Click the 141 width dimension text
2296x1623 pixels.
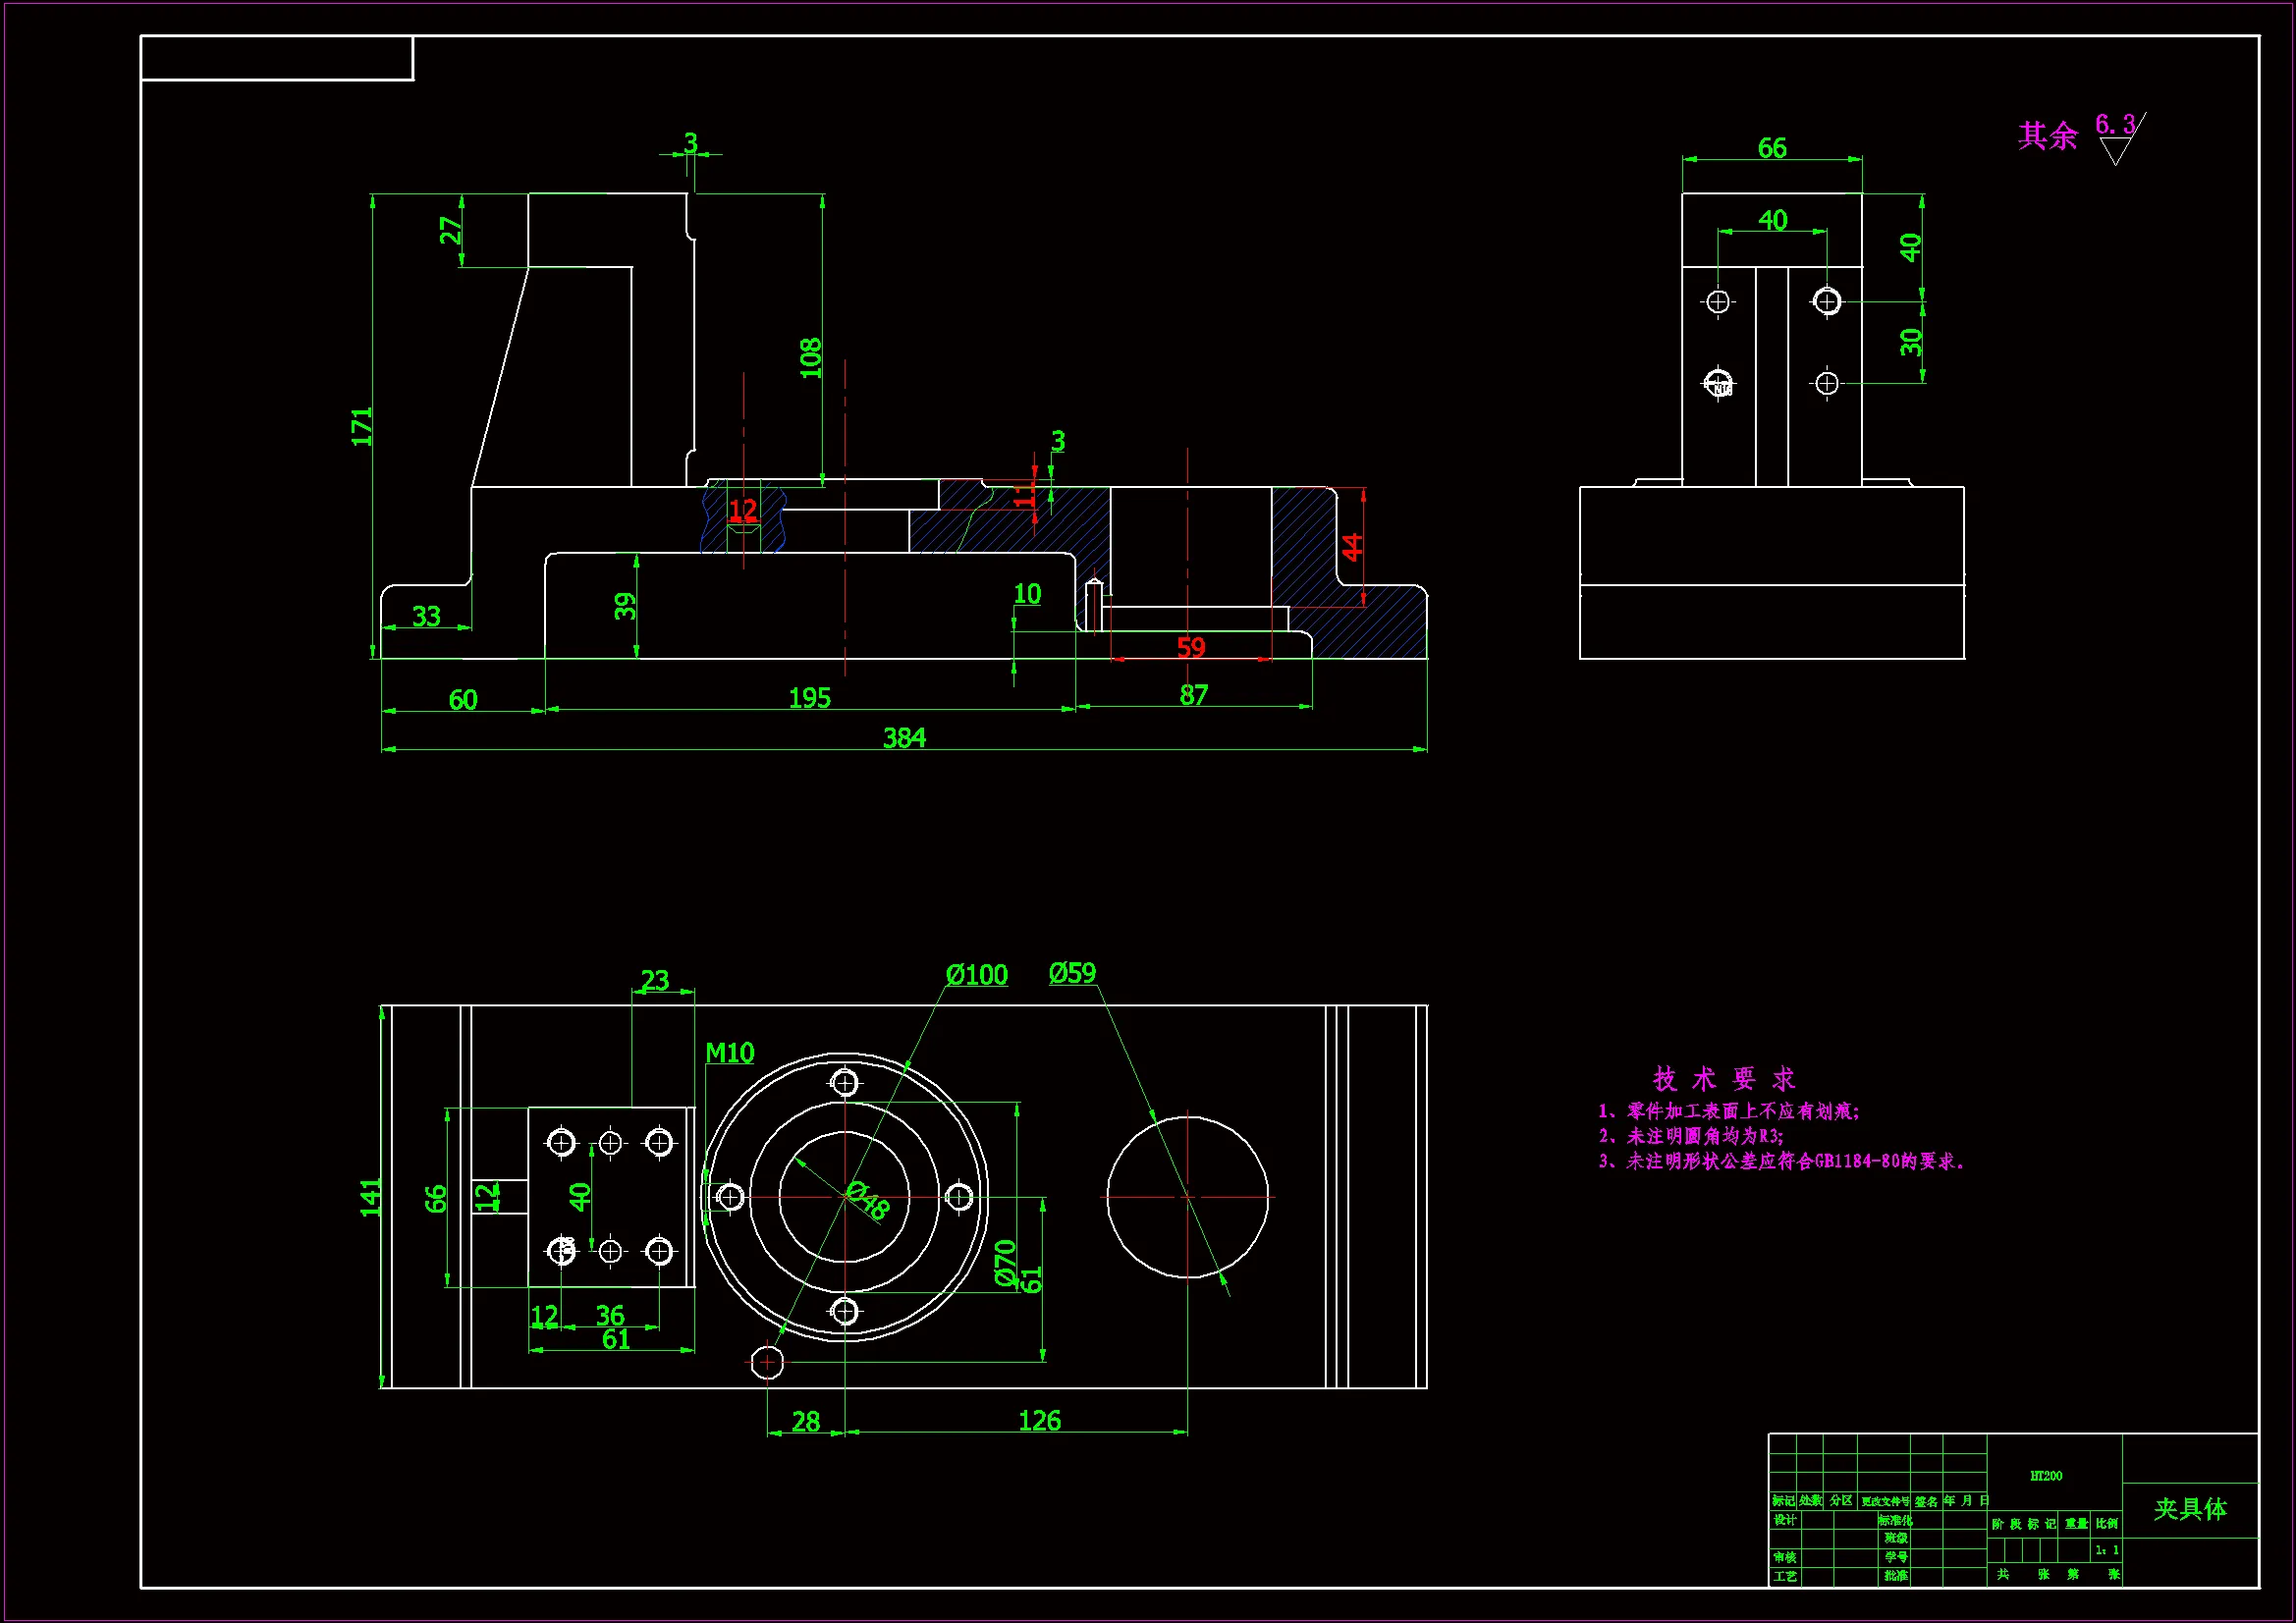click(370, 1198)
